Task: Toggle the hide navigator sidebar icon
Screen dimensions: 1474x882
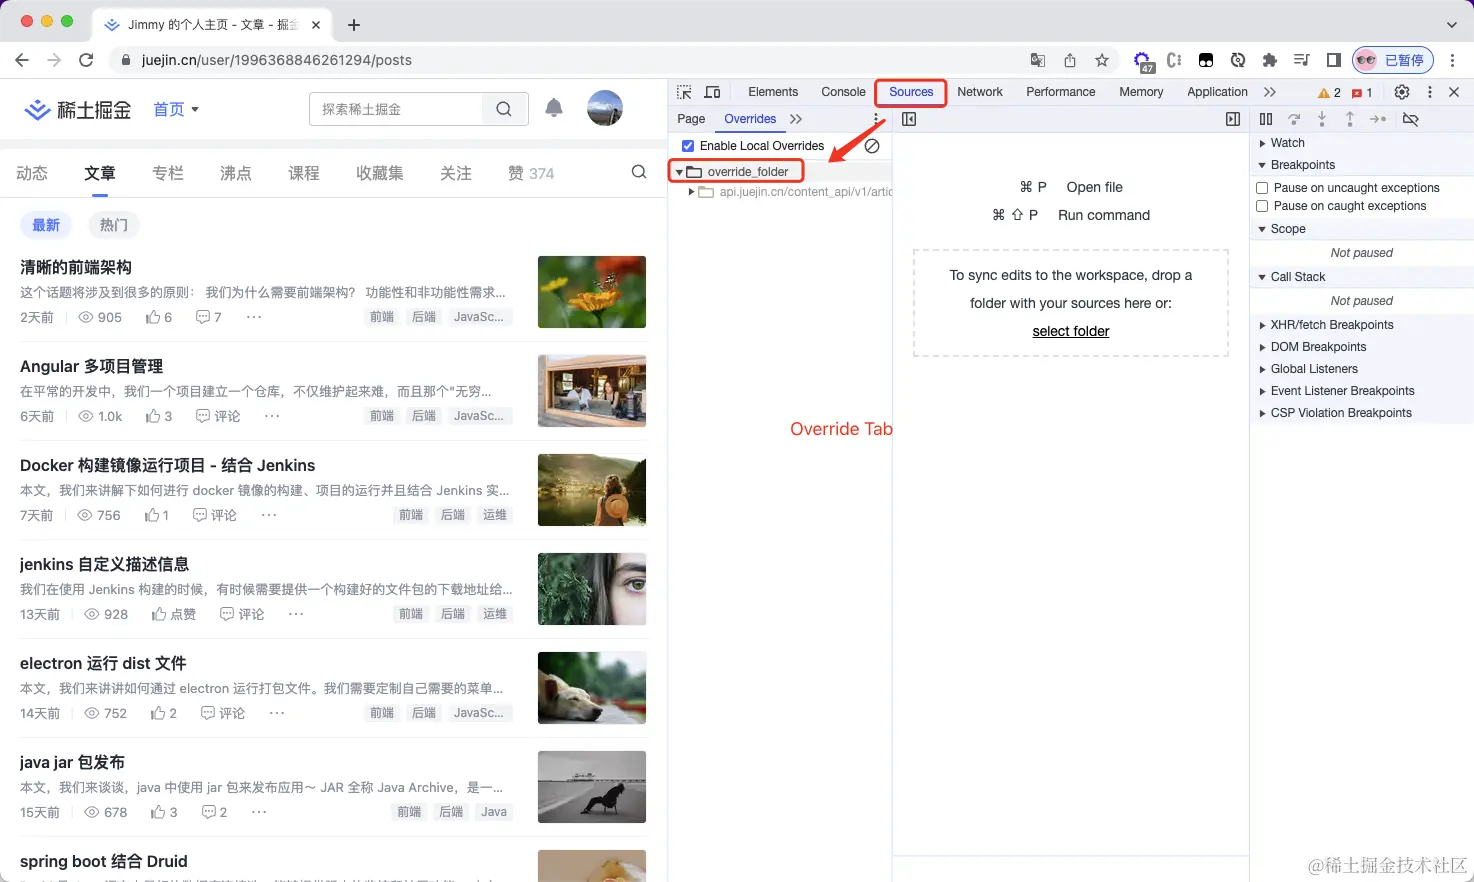Action: click(x=909, y=119)
